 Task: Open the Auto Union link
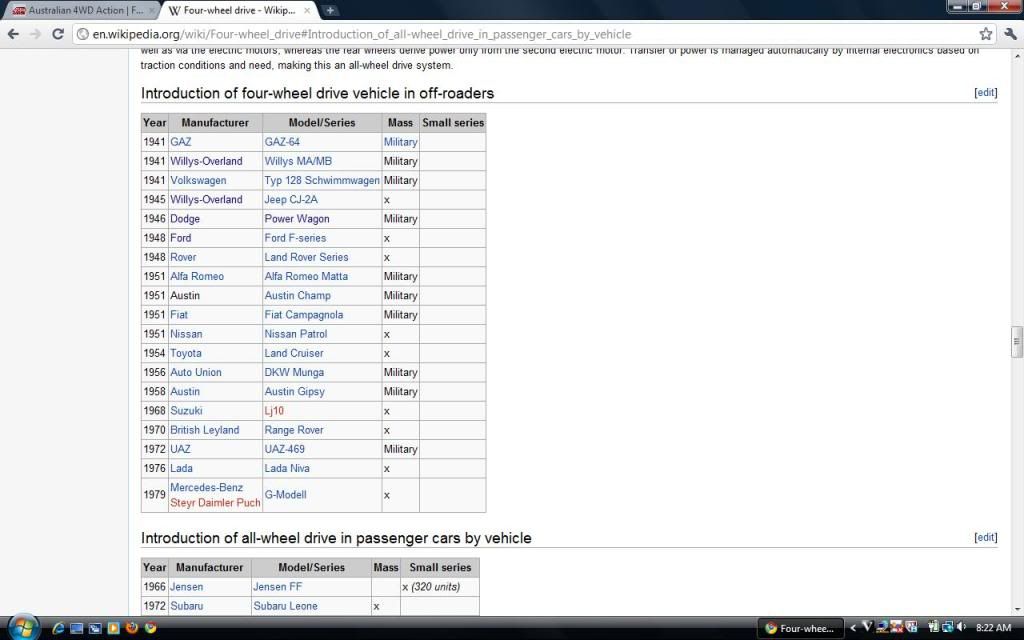(x=196, y=372)
